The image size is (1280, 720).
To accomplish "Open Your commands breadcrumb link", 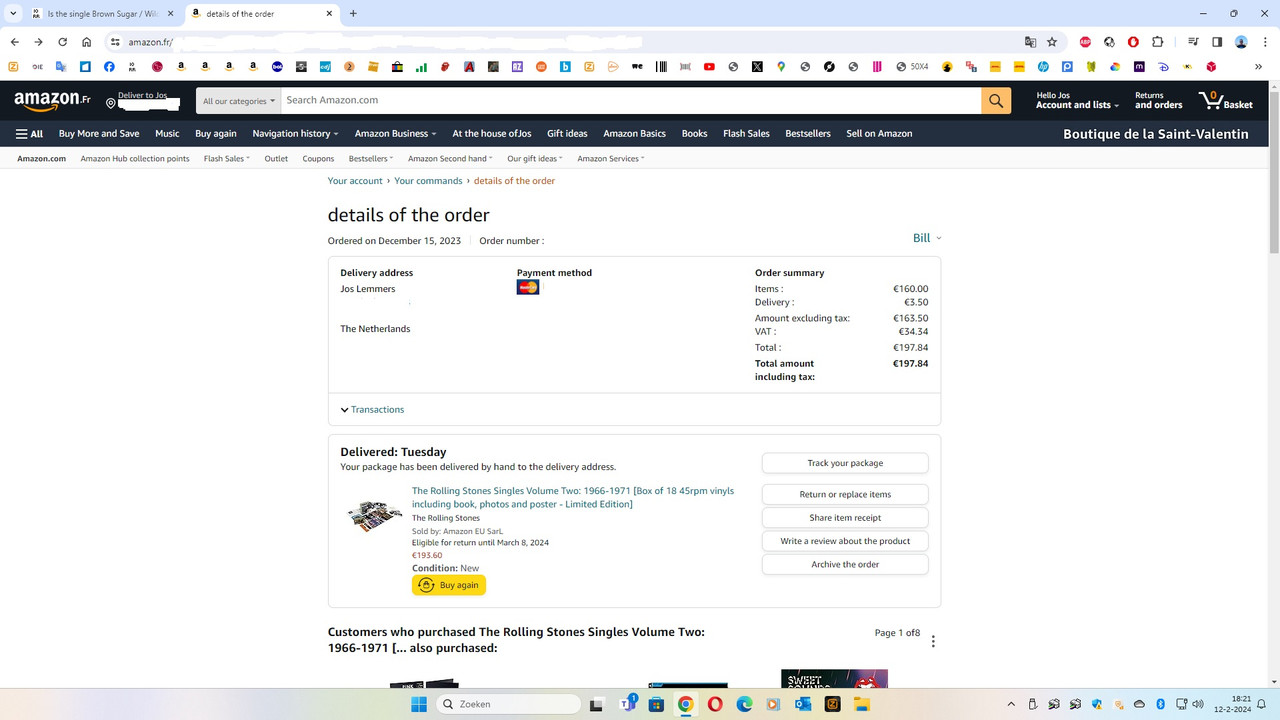I will tap(428, 181).
